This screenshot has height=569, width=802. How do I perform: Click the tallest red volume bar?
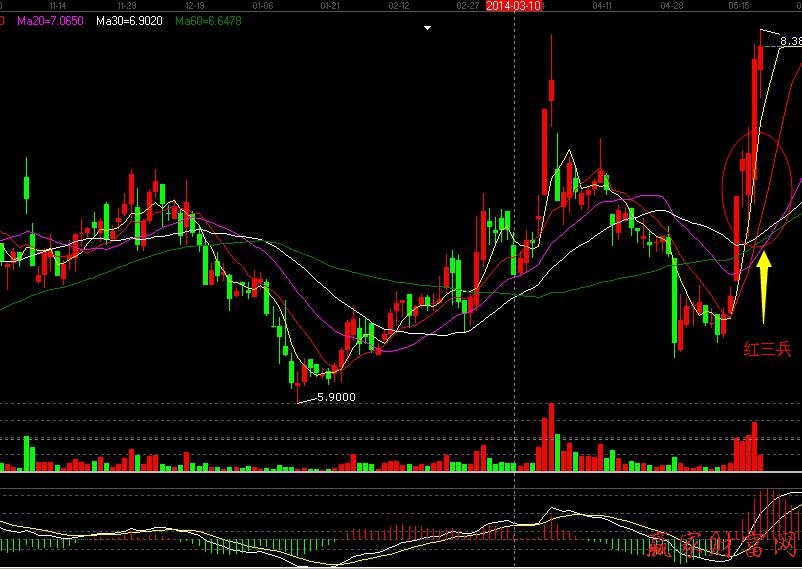point(549,437)
